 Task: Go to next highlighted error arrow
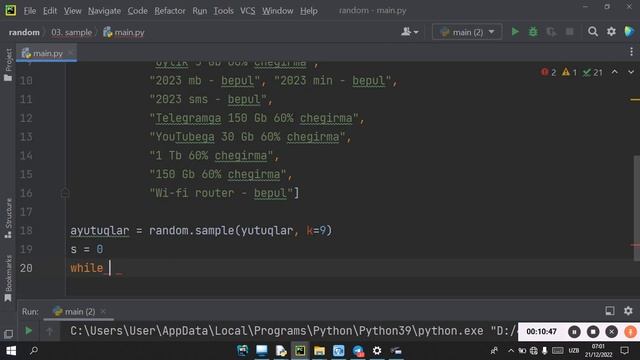coord(631,72)
